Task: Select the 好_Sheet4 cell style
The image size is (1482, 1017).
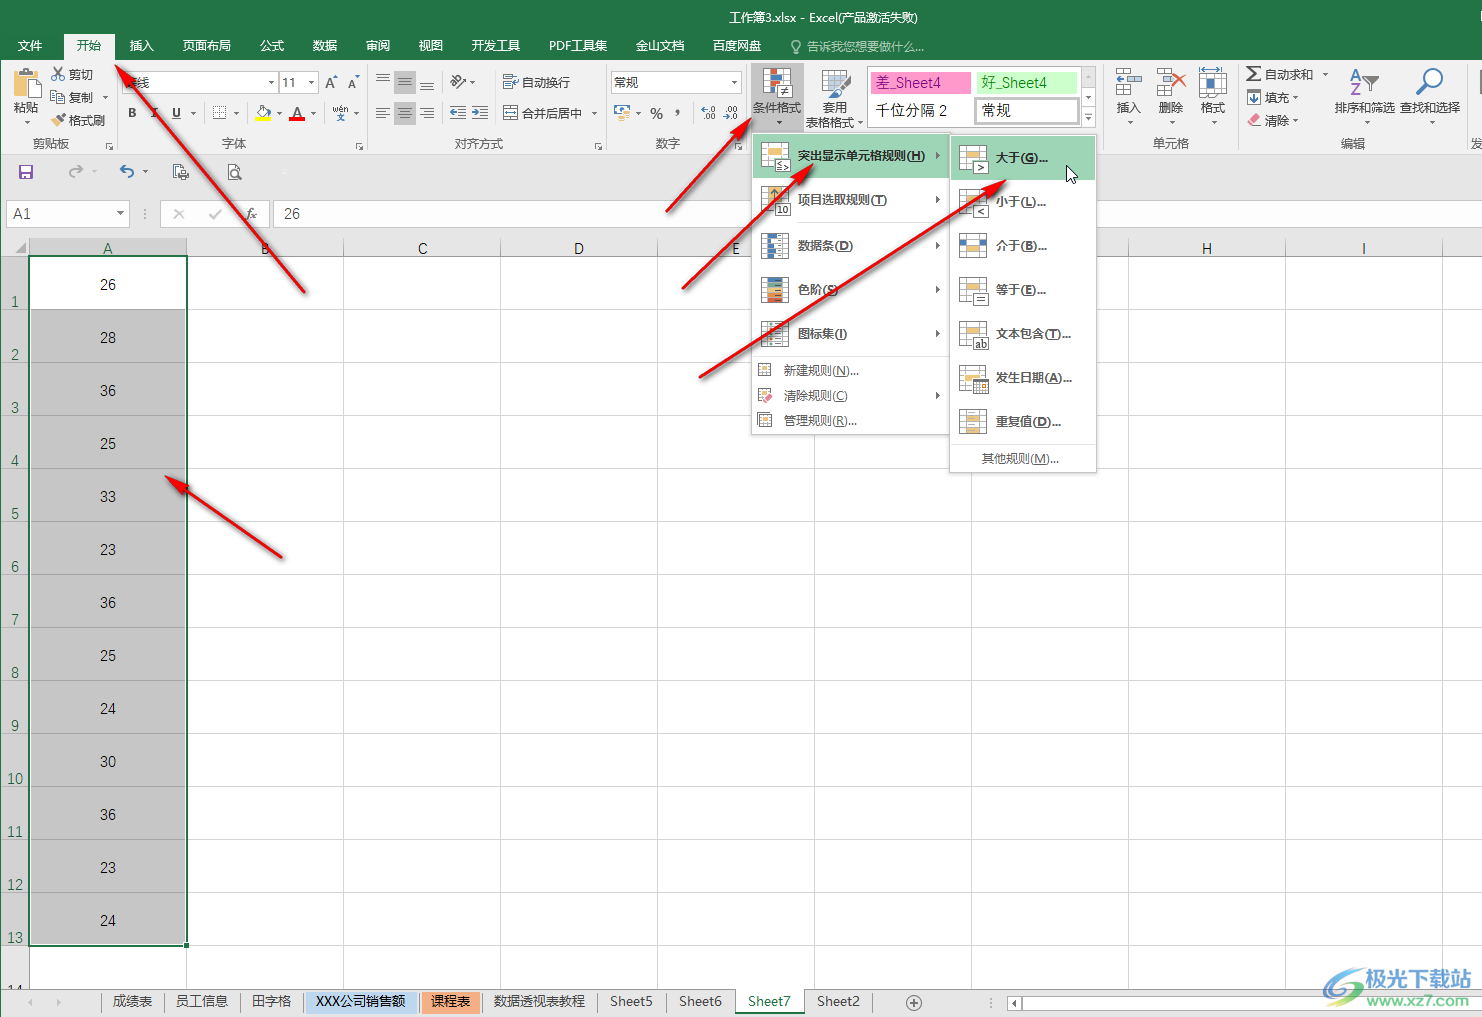Action: click(x=1027, y=82)
